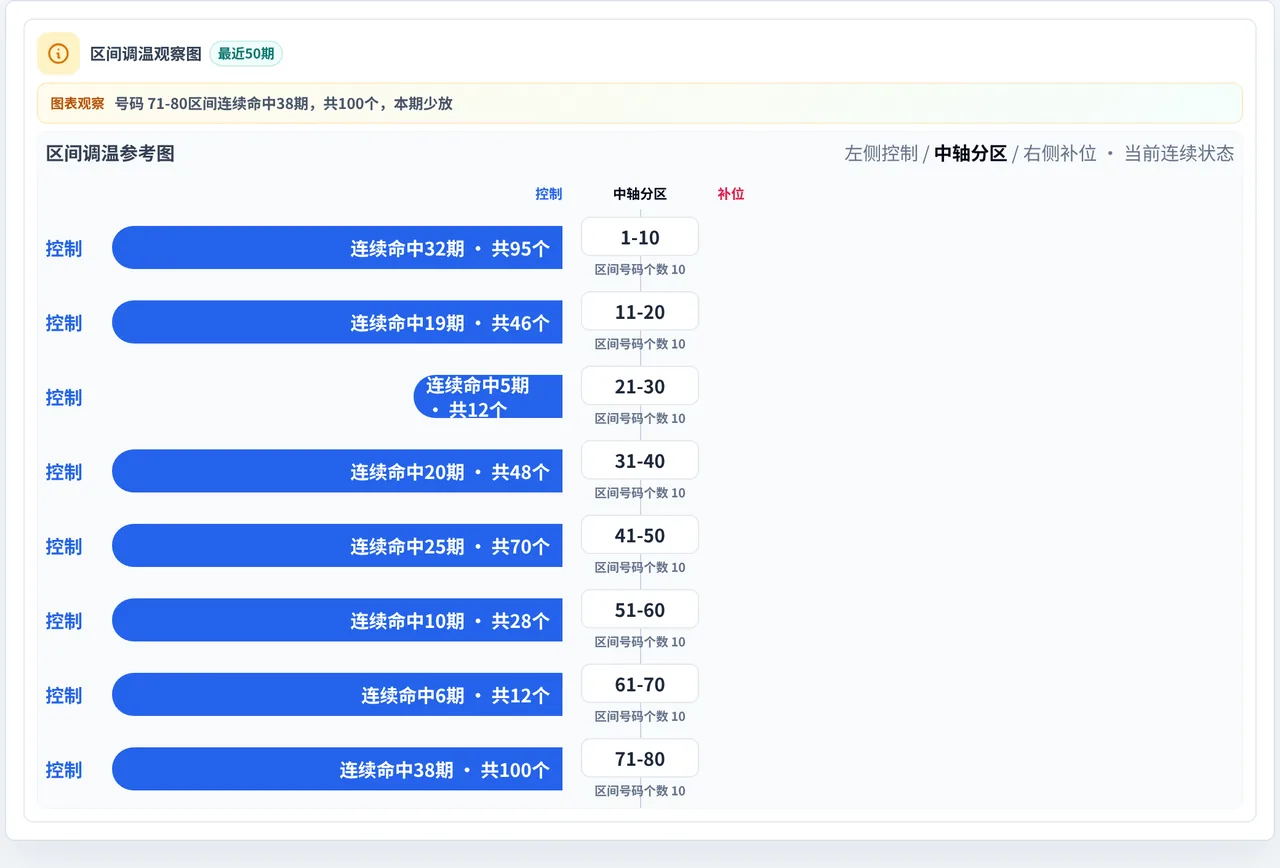Click the 51-60 range box
Screen dimensions: 1280x868
coord(640,610)
